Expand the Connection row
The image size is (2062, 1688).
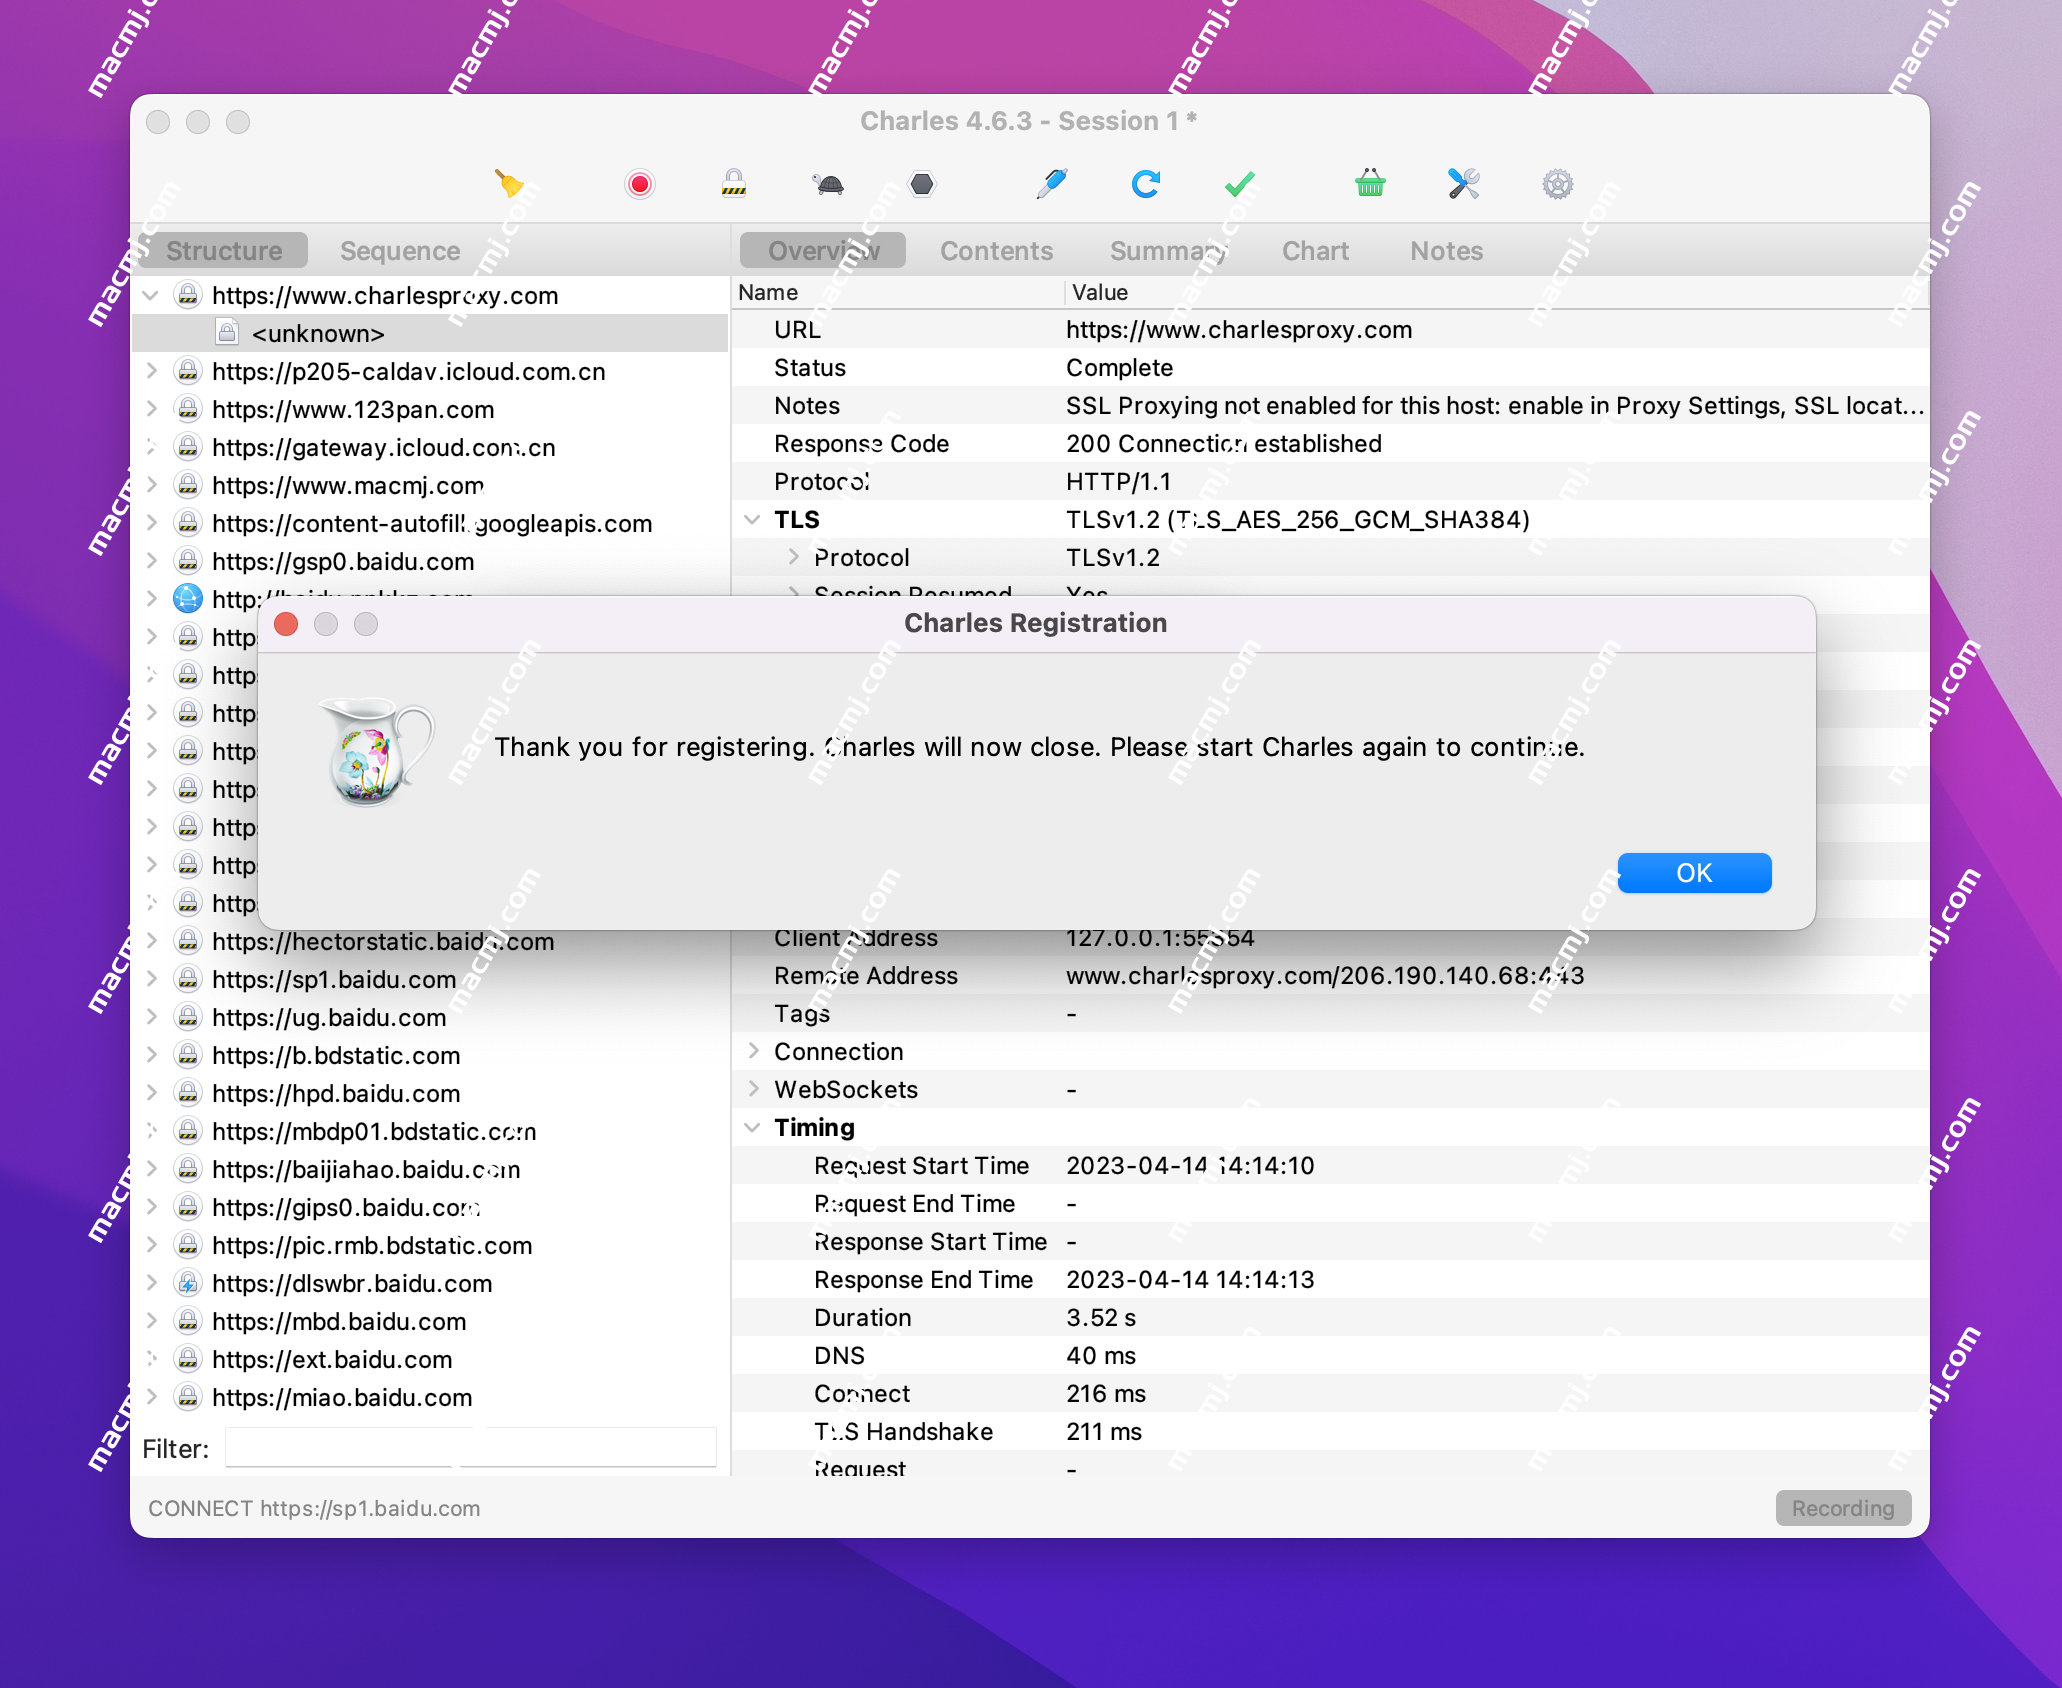pyautogui.click(x=753, y=1051)
